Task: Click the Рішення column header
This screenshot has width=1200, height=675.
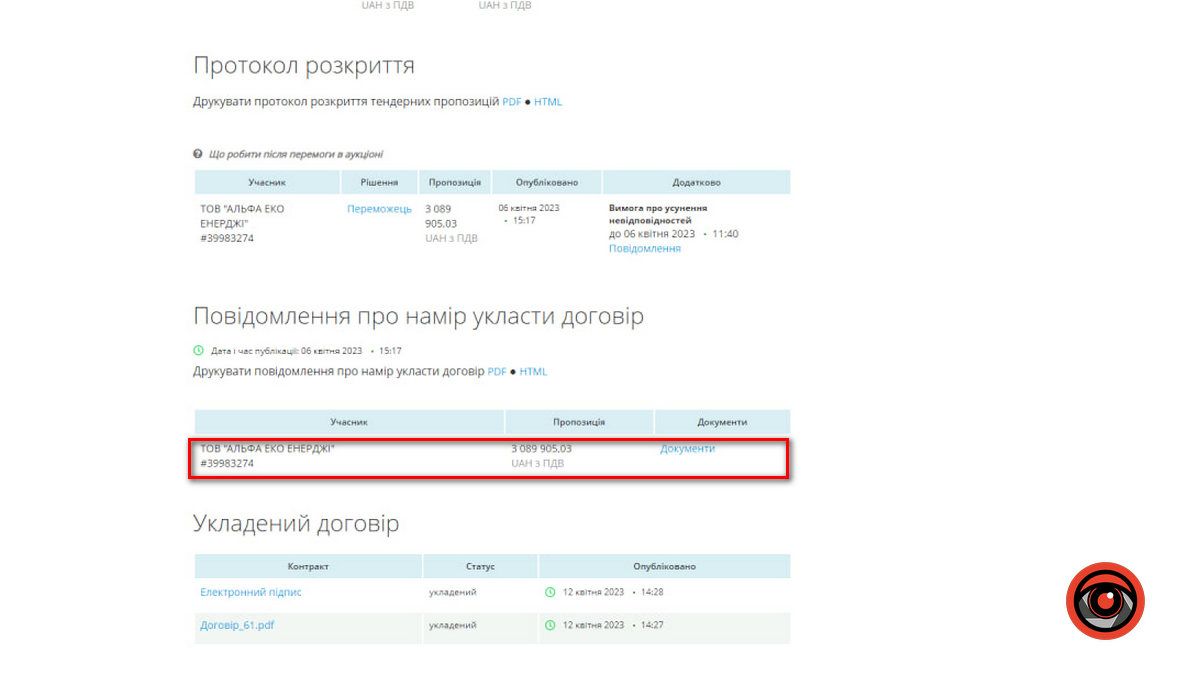Action: coord(379,182)
